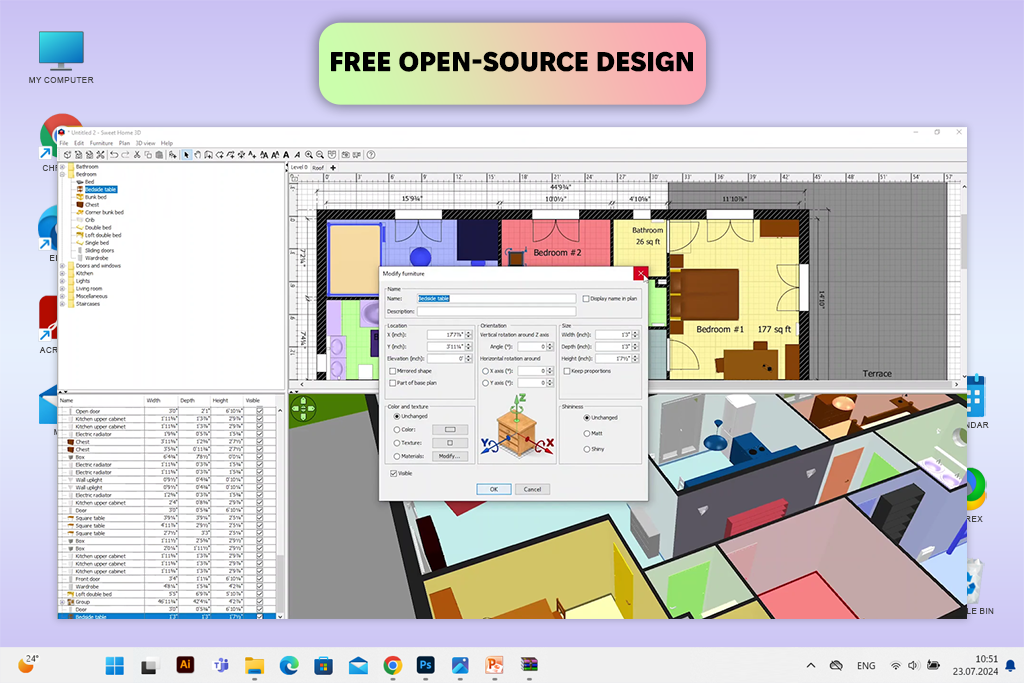Expand the Living room folder
The height and width of the screenshot is (683, 1024).
tap(63, 289)
